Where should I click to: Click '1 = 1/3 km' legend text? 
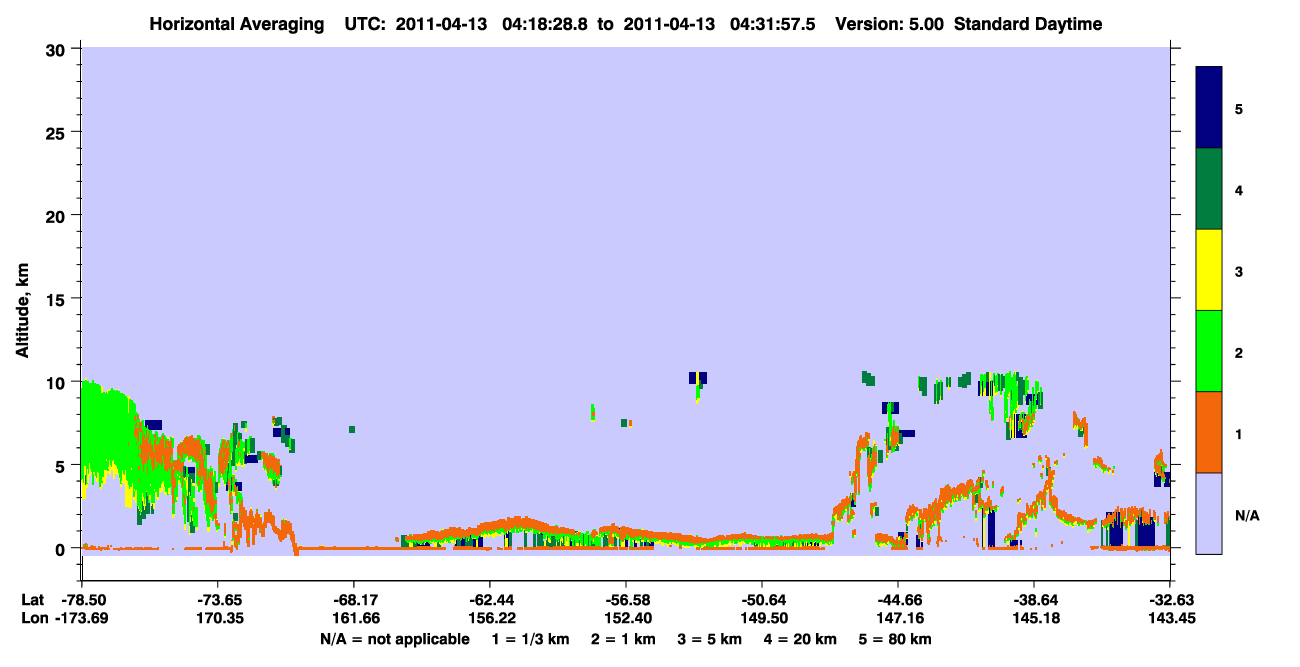tap(530, 639)
